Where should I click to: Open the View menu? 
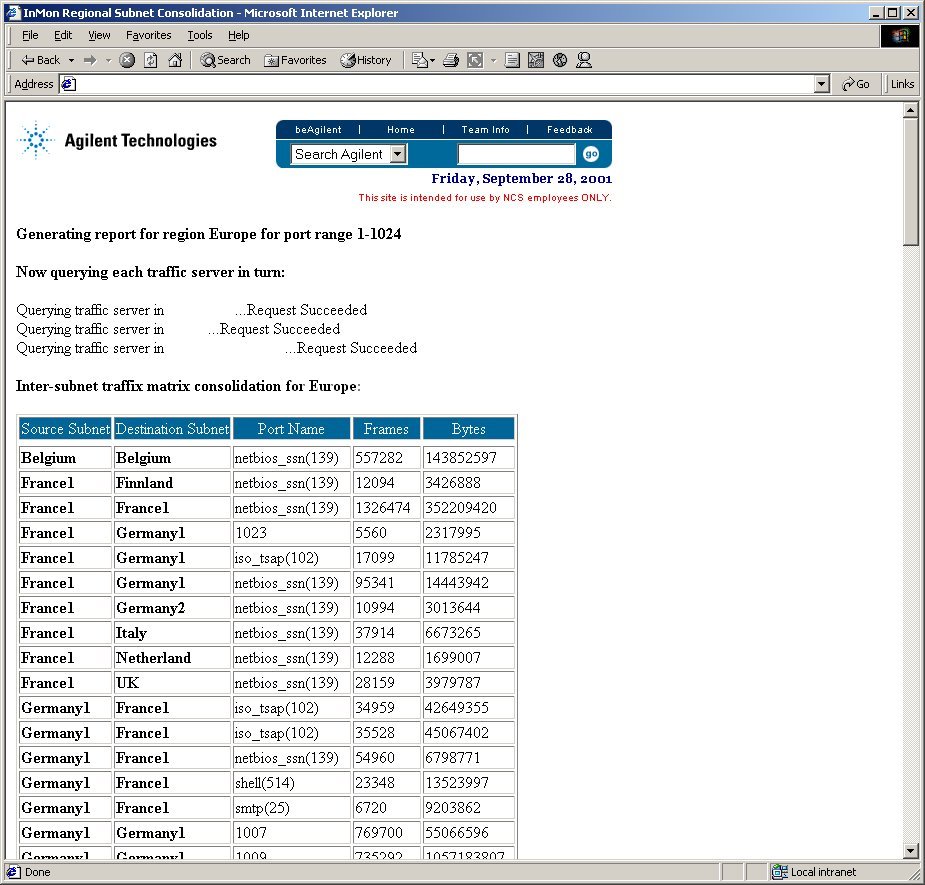coord(99,35)
